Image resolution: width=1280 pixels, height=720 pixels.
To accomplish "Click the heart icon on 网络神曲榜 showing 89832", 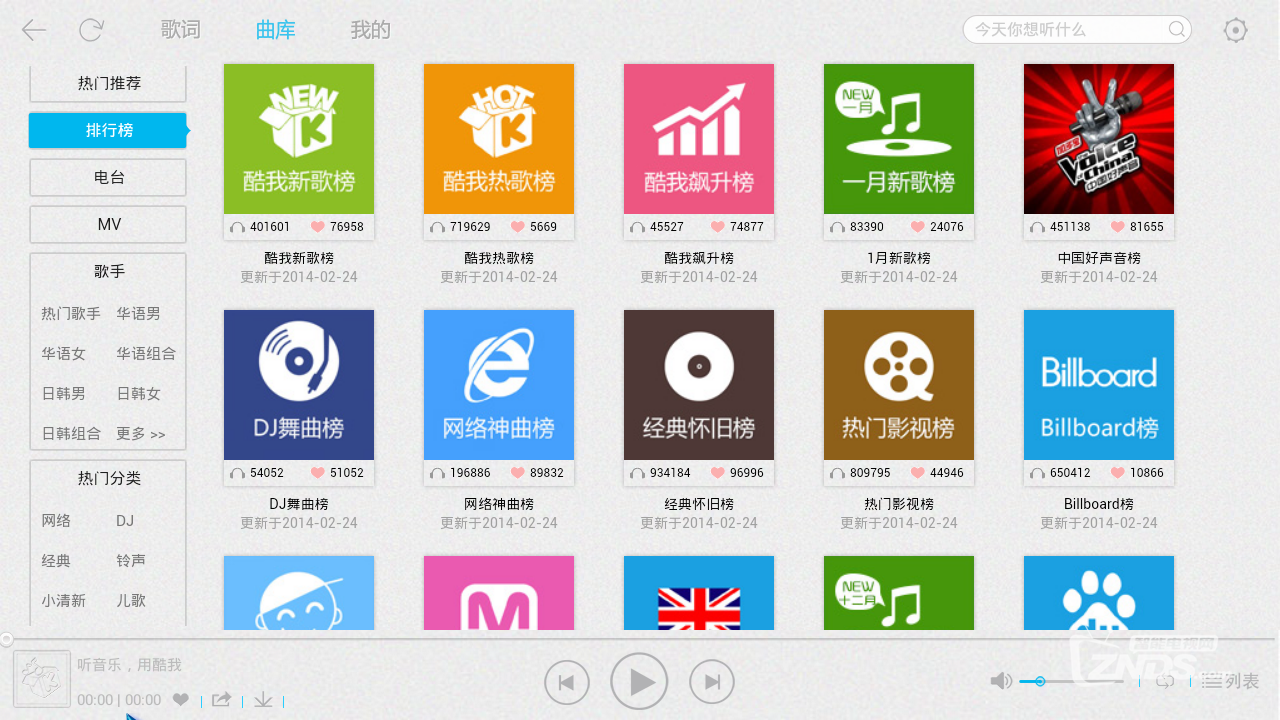I will click(x=518, y=473).
